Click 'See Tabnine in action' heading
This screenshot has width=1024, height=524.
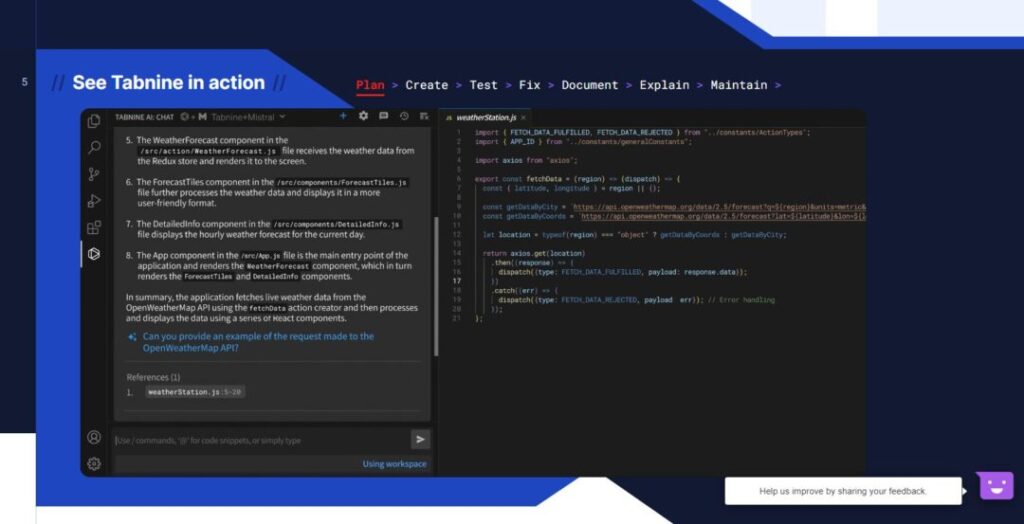click(x=168, y=82)
